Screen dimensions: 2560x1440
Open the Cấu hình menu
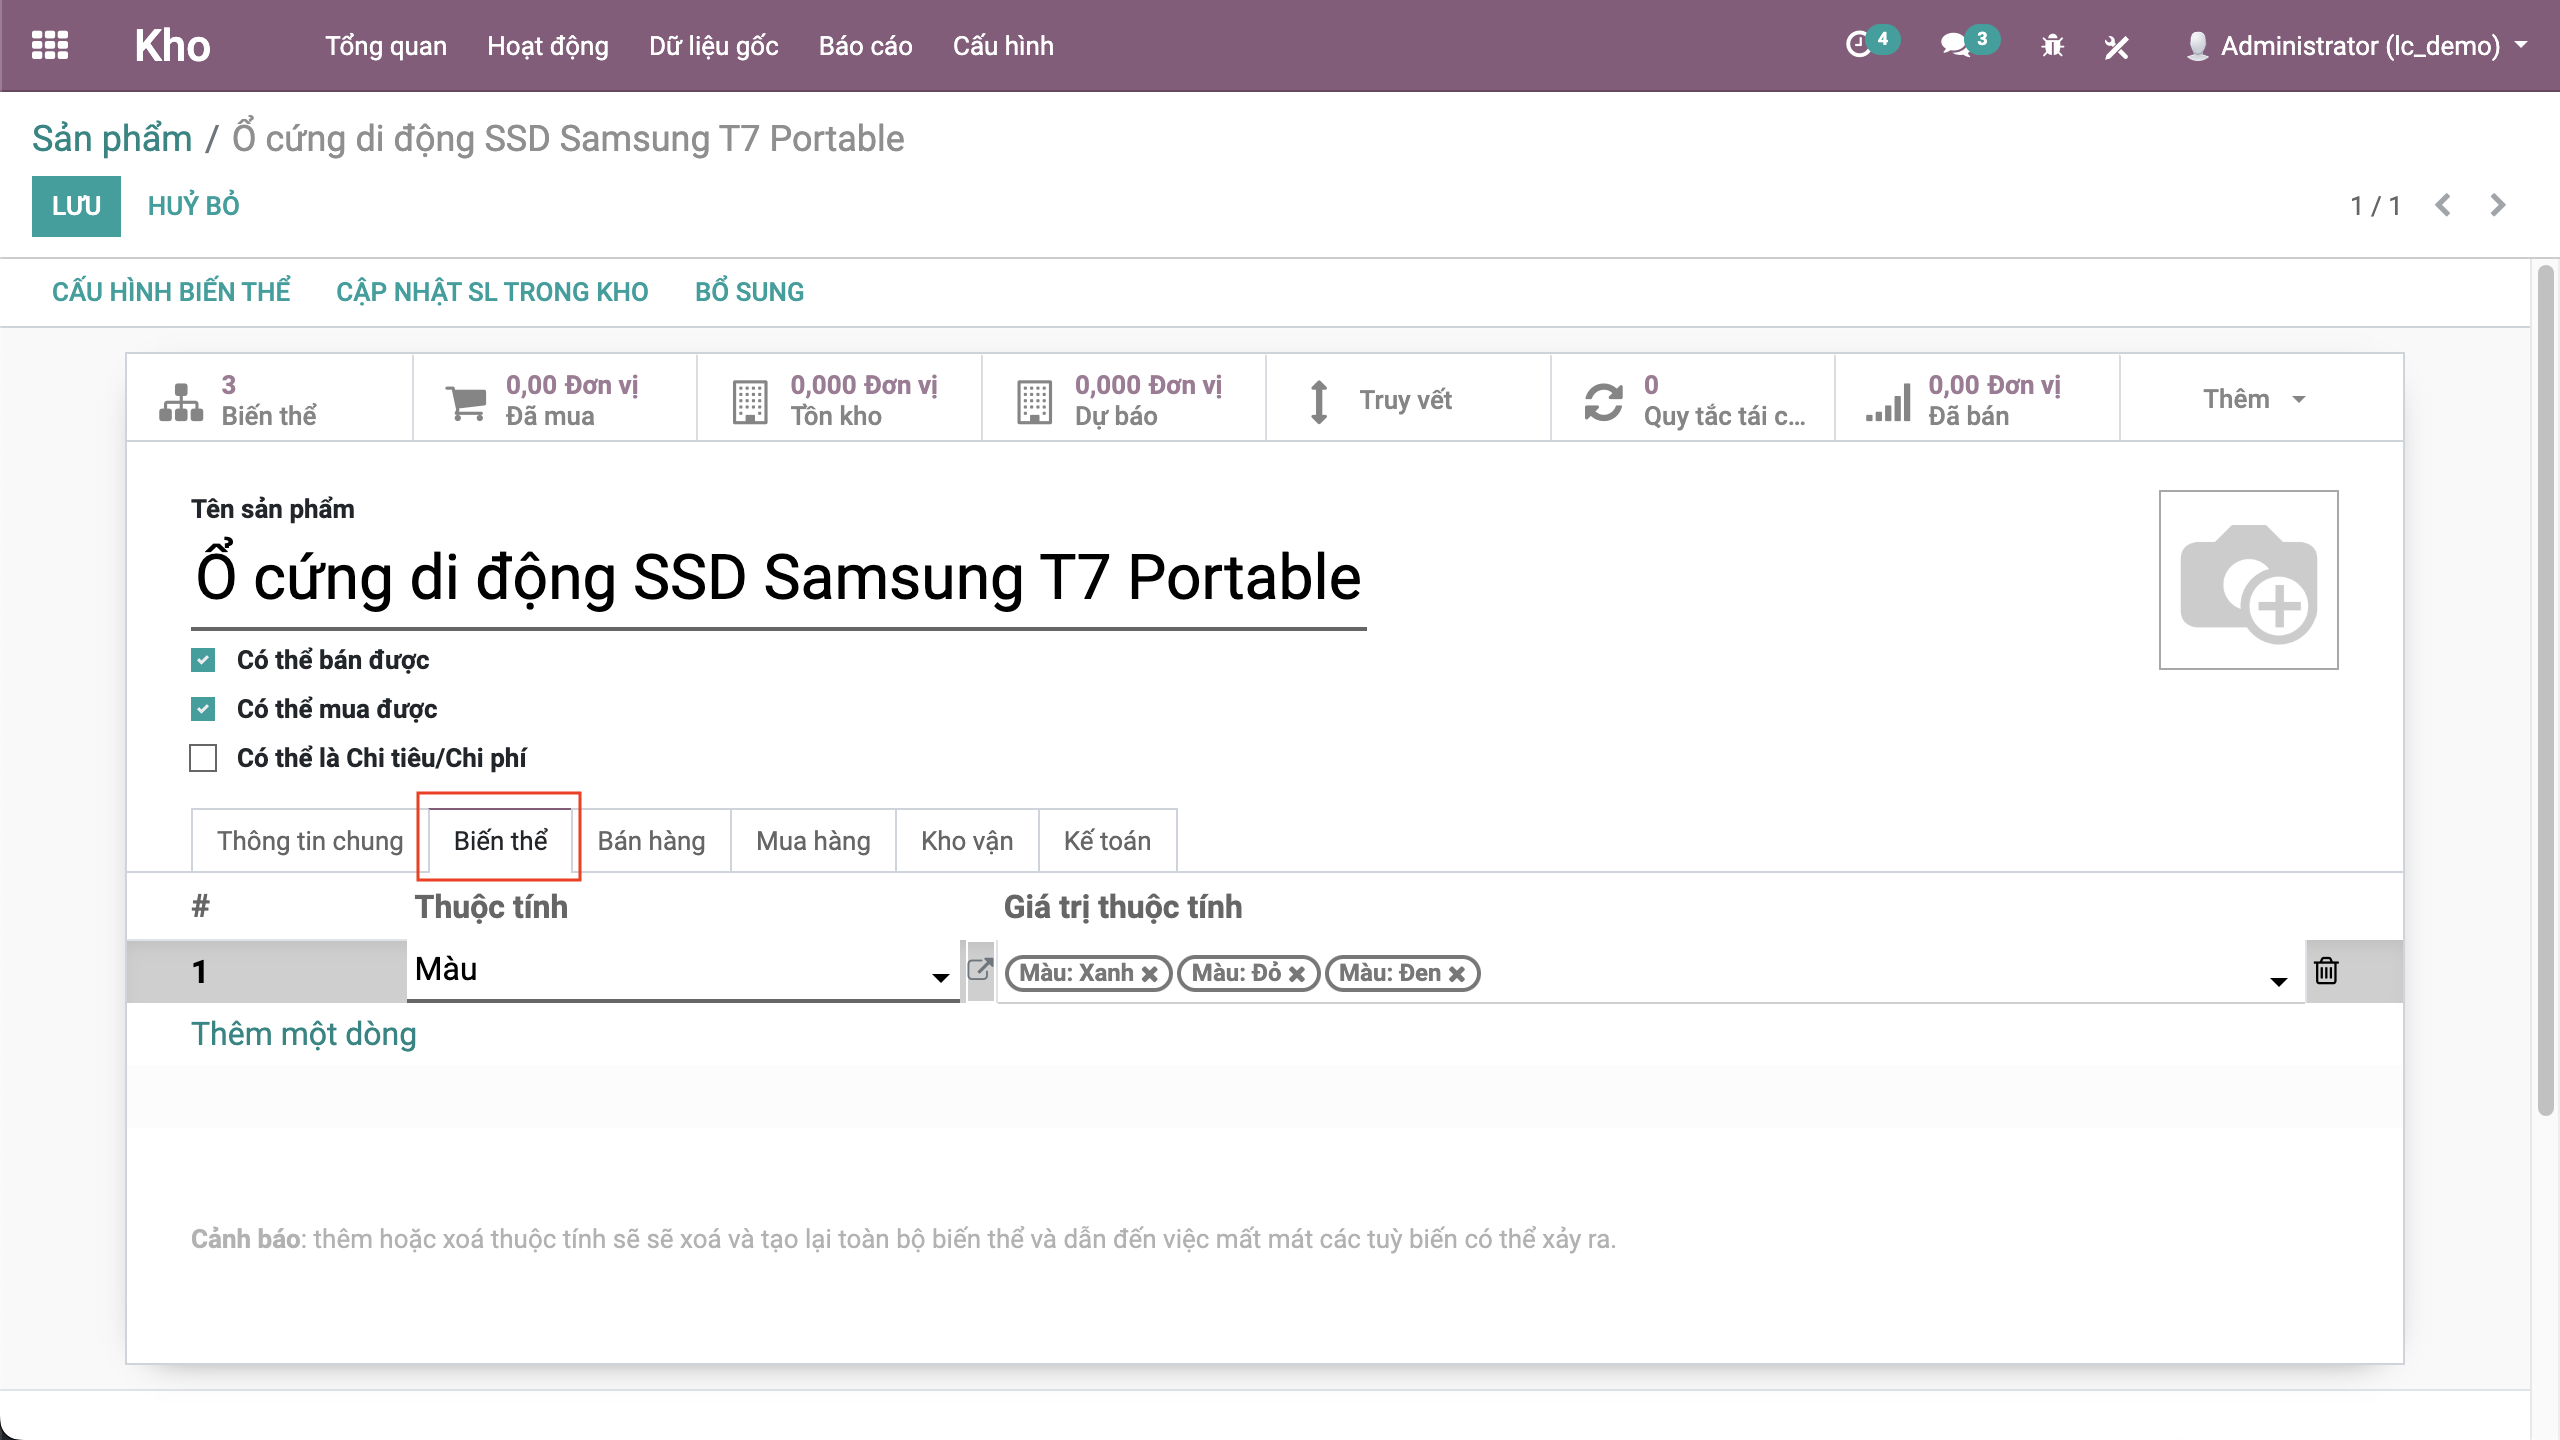(1002, 46)
